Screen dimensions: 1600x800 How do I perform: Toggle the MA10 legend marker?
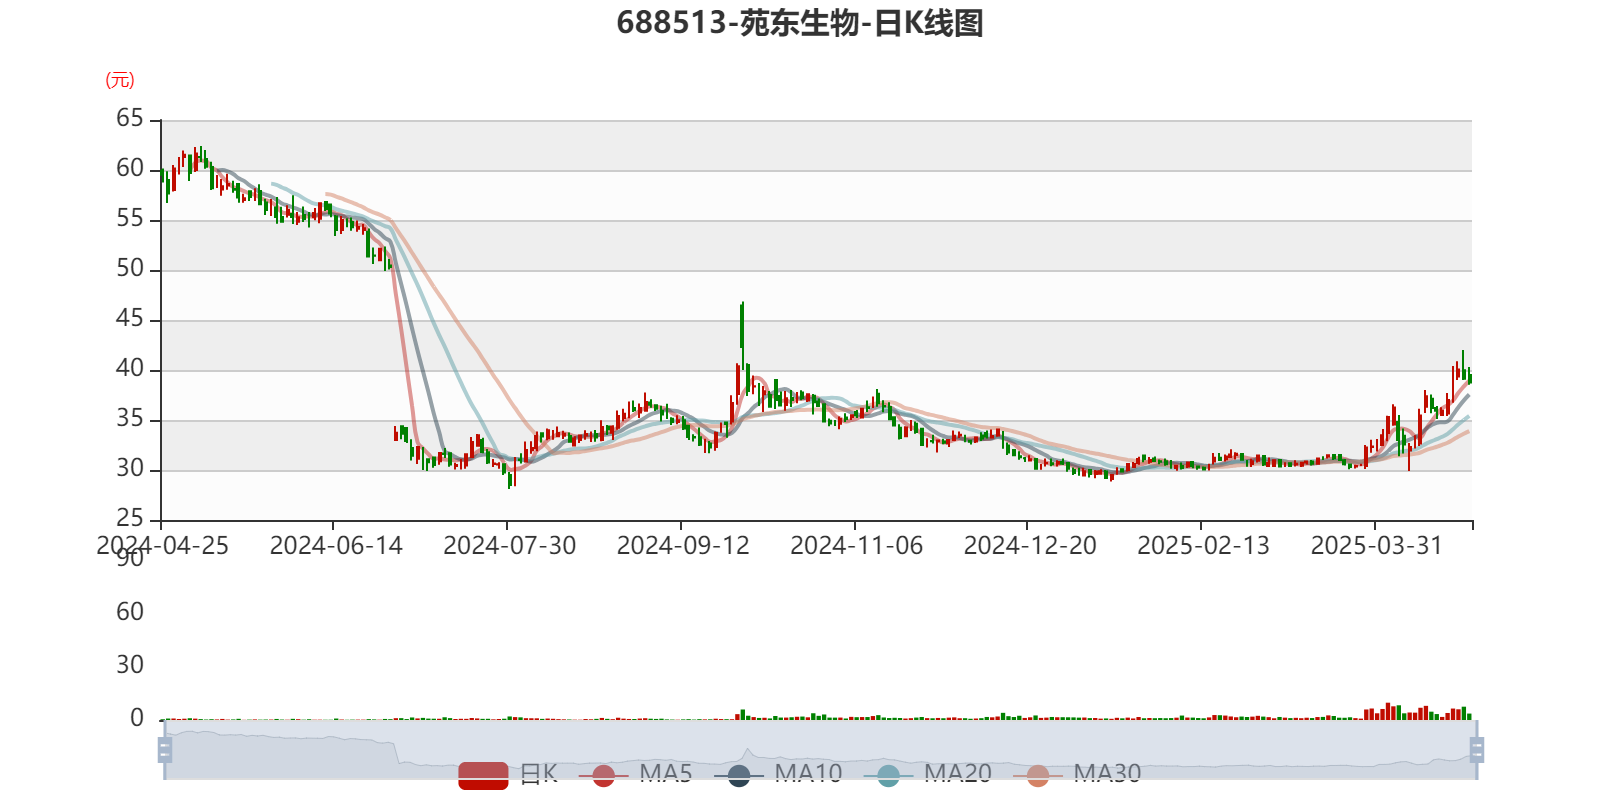pyautogui.click(x=739, y=775)
